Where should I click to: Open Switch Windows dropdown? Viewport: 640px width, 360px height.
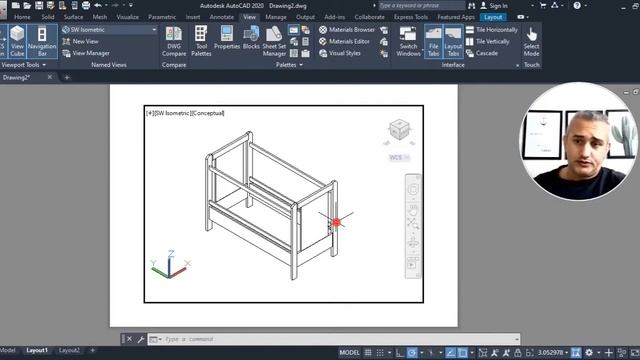408,41
